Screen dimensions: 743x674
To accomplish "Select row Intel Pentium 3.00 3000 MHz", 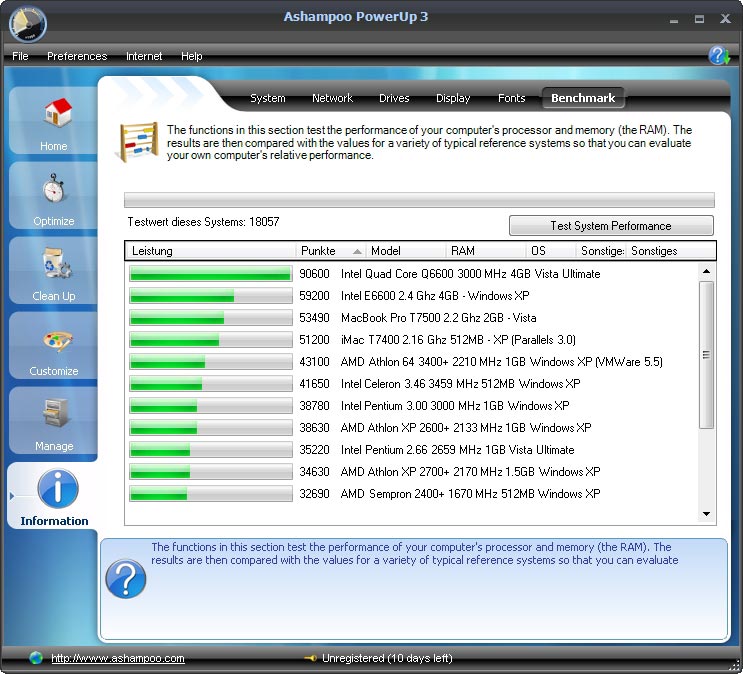I will (412, 406).
